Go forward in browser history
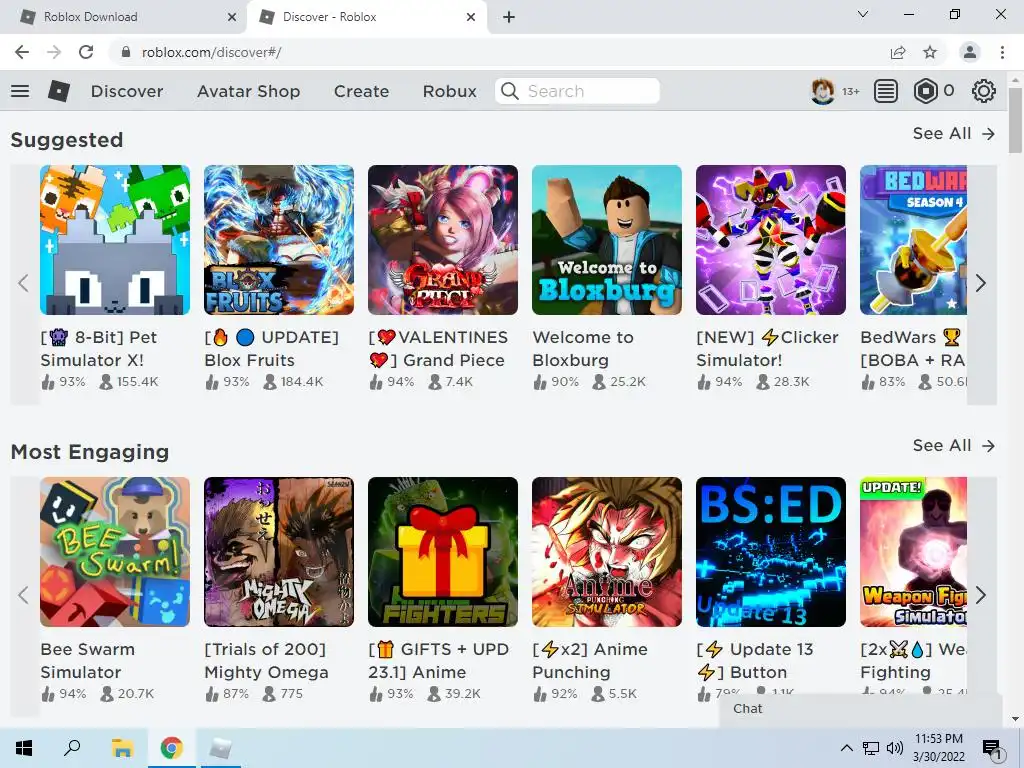 tap(54, 52)
